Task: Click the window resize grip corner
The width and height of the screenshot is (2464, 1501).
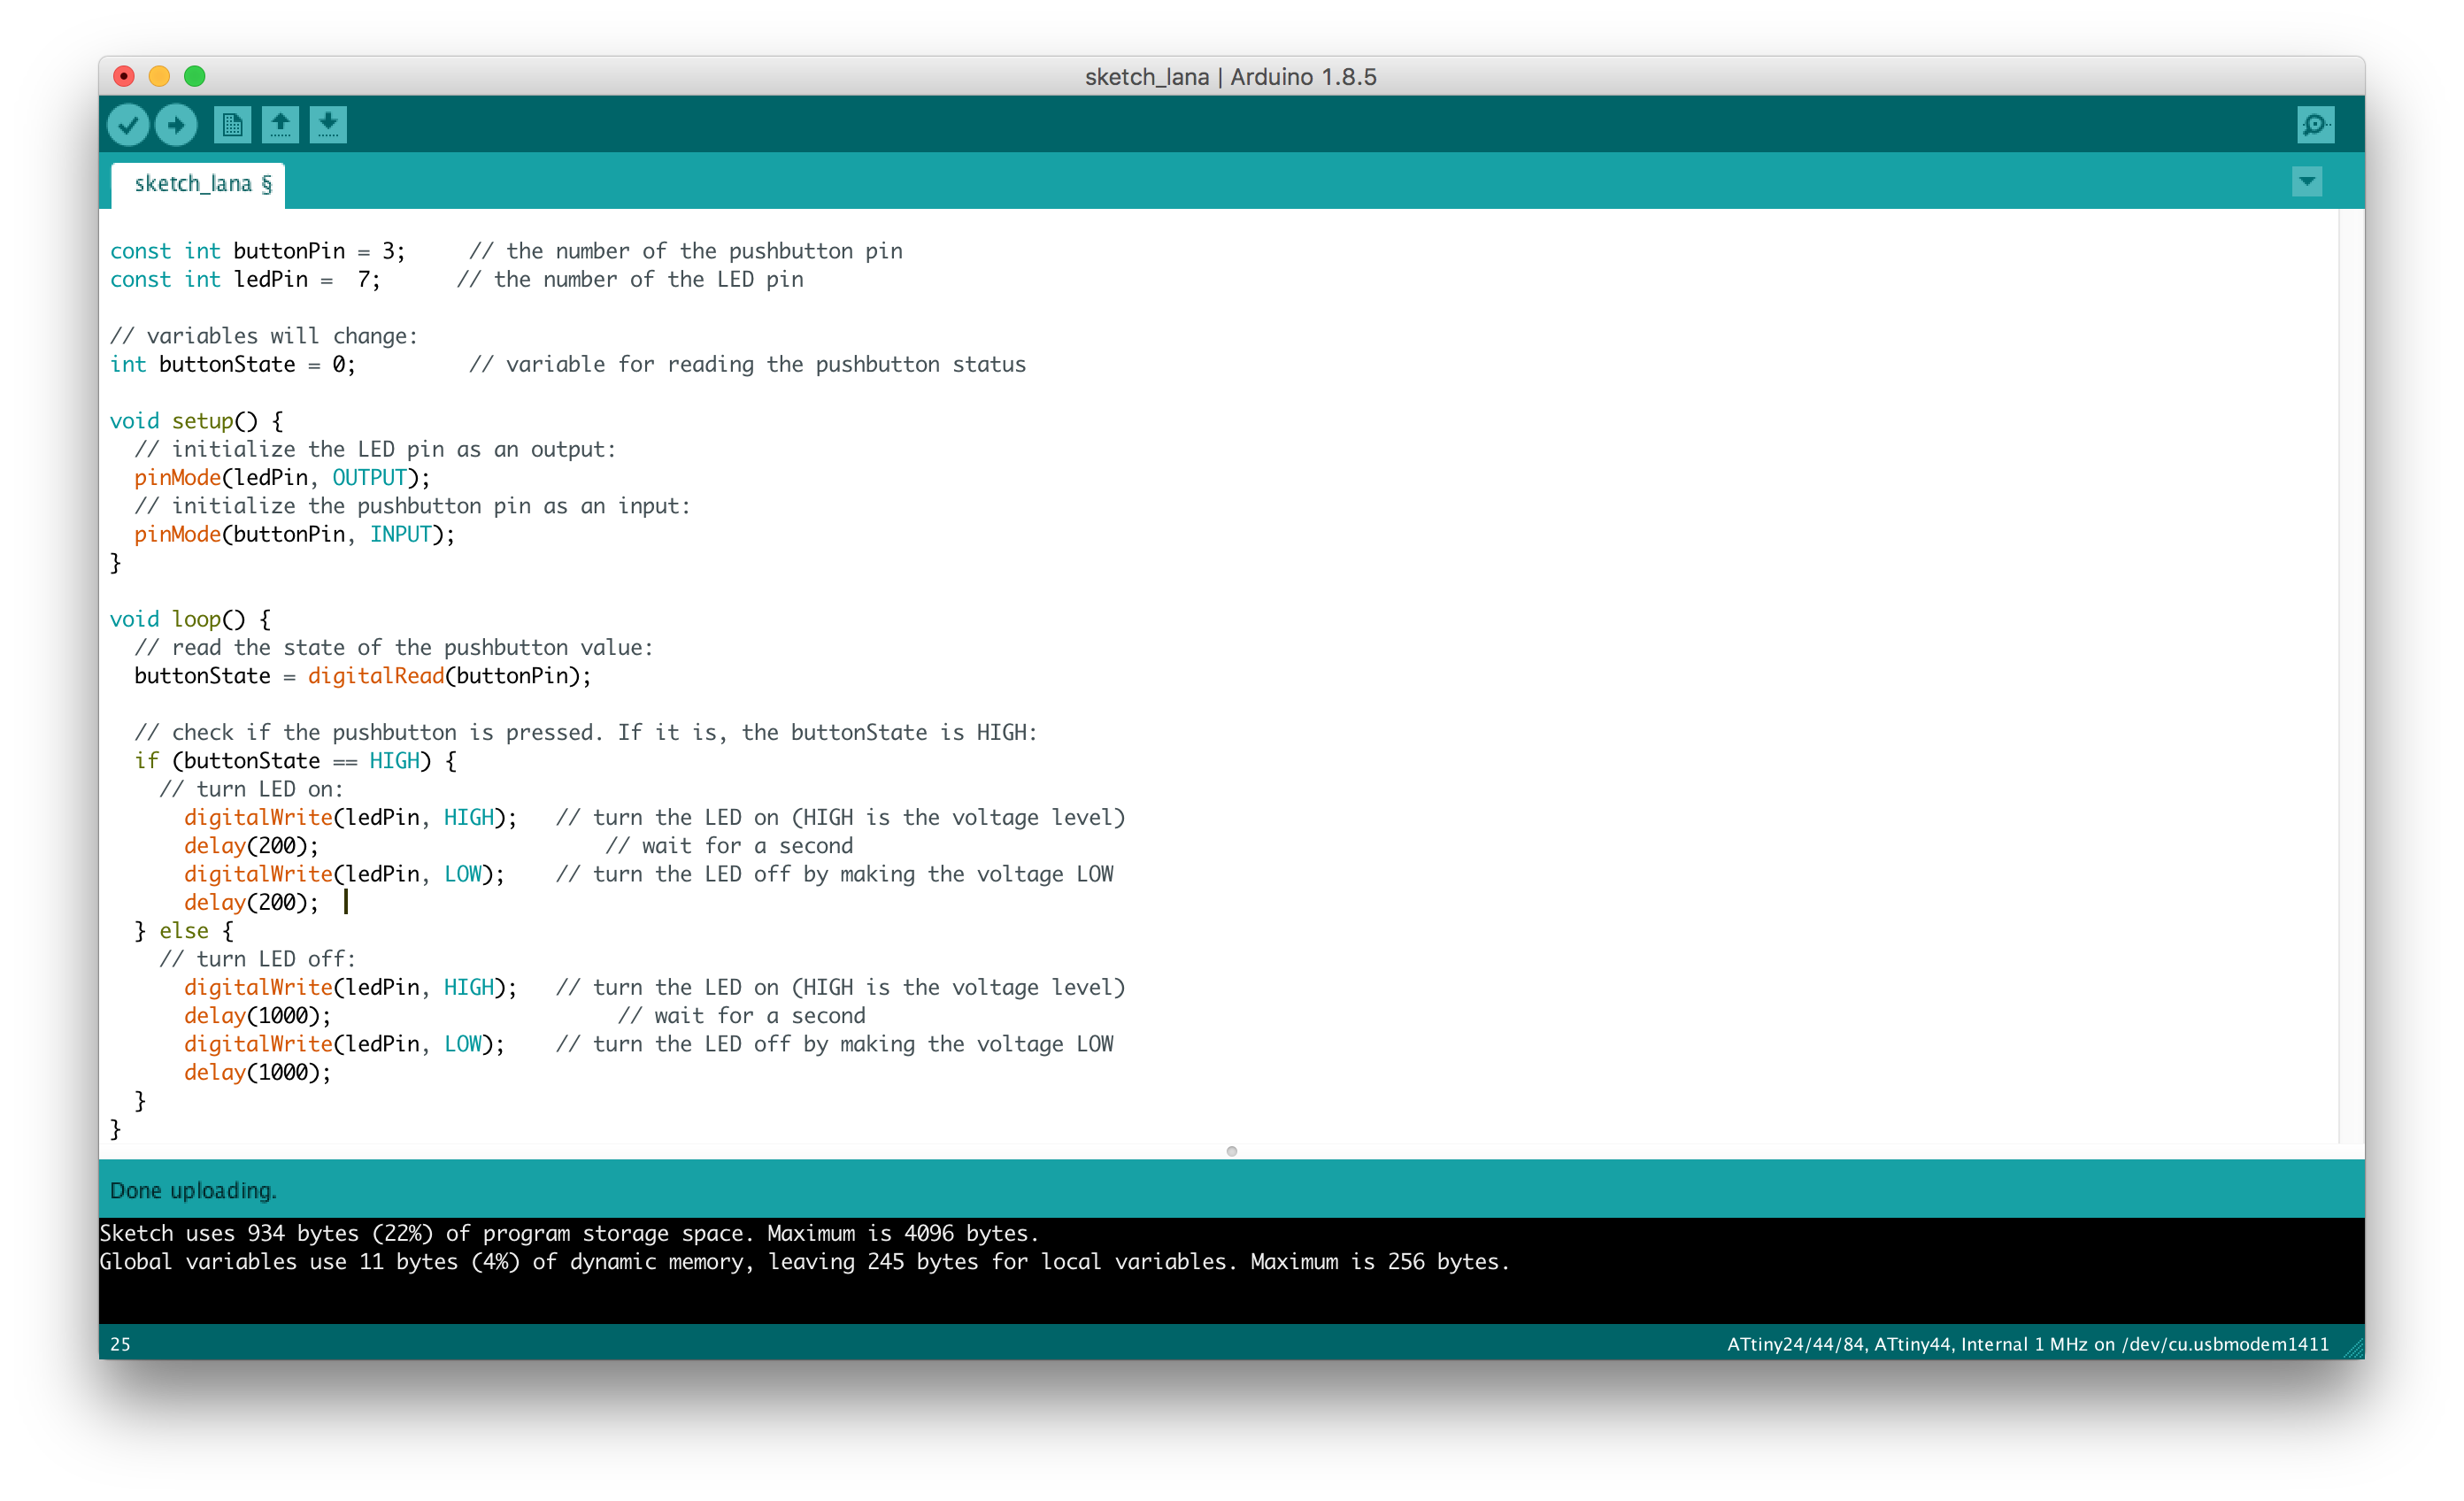Action: click(2354, 1348)
